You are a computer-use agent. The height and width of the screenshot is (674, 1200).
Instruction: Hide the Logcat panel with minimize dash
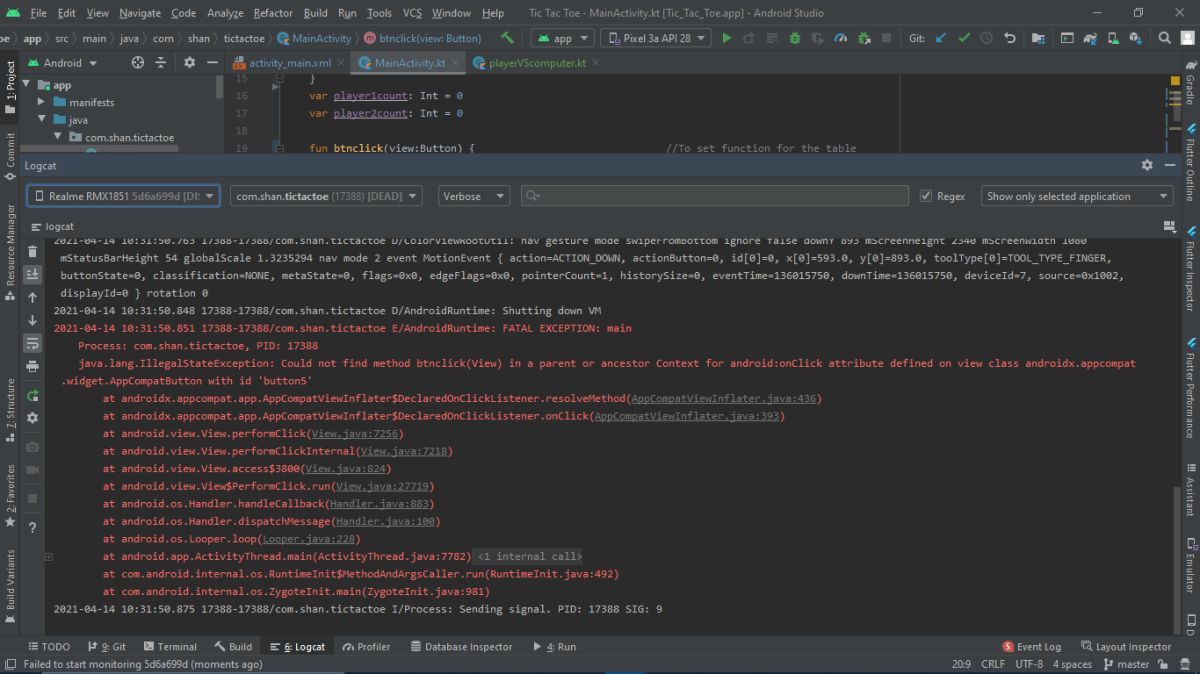coord(1169,165)
